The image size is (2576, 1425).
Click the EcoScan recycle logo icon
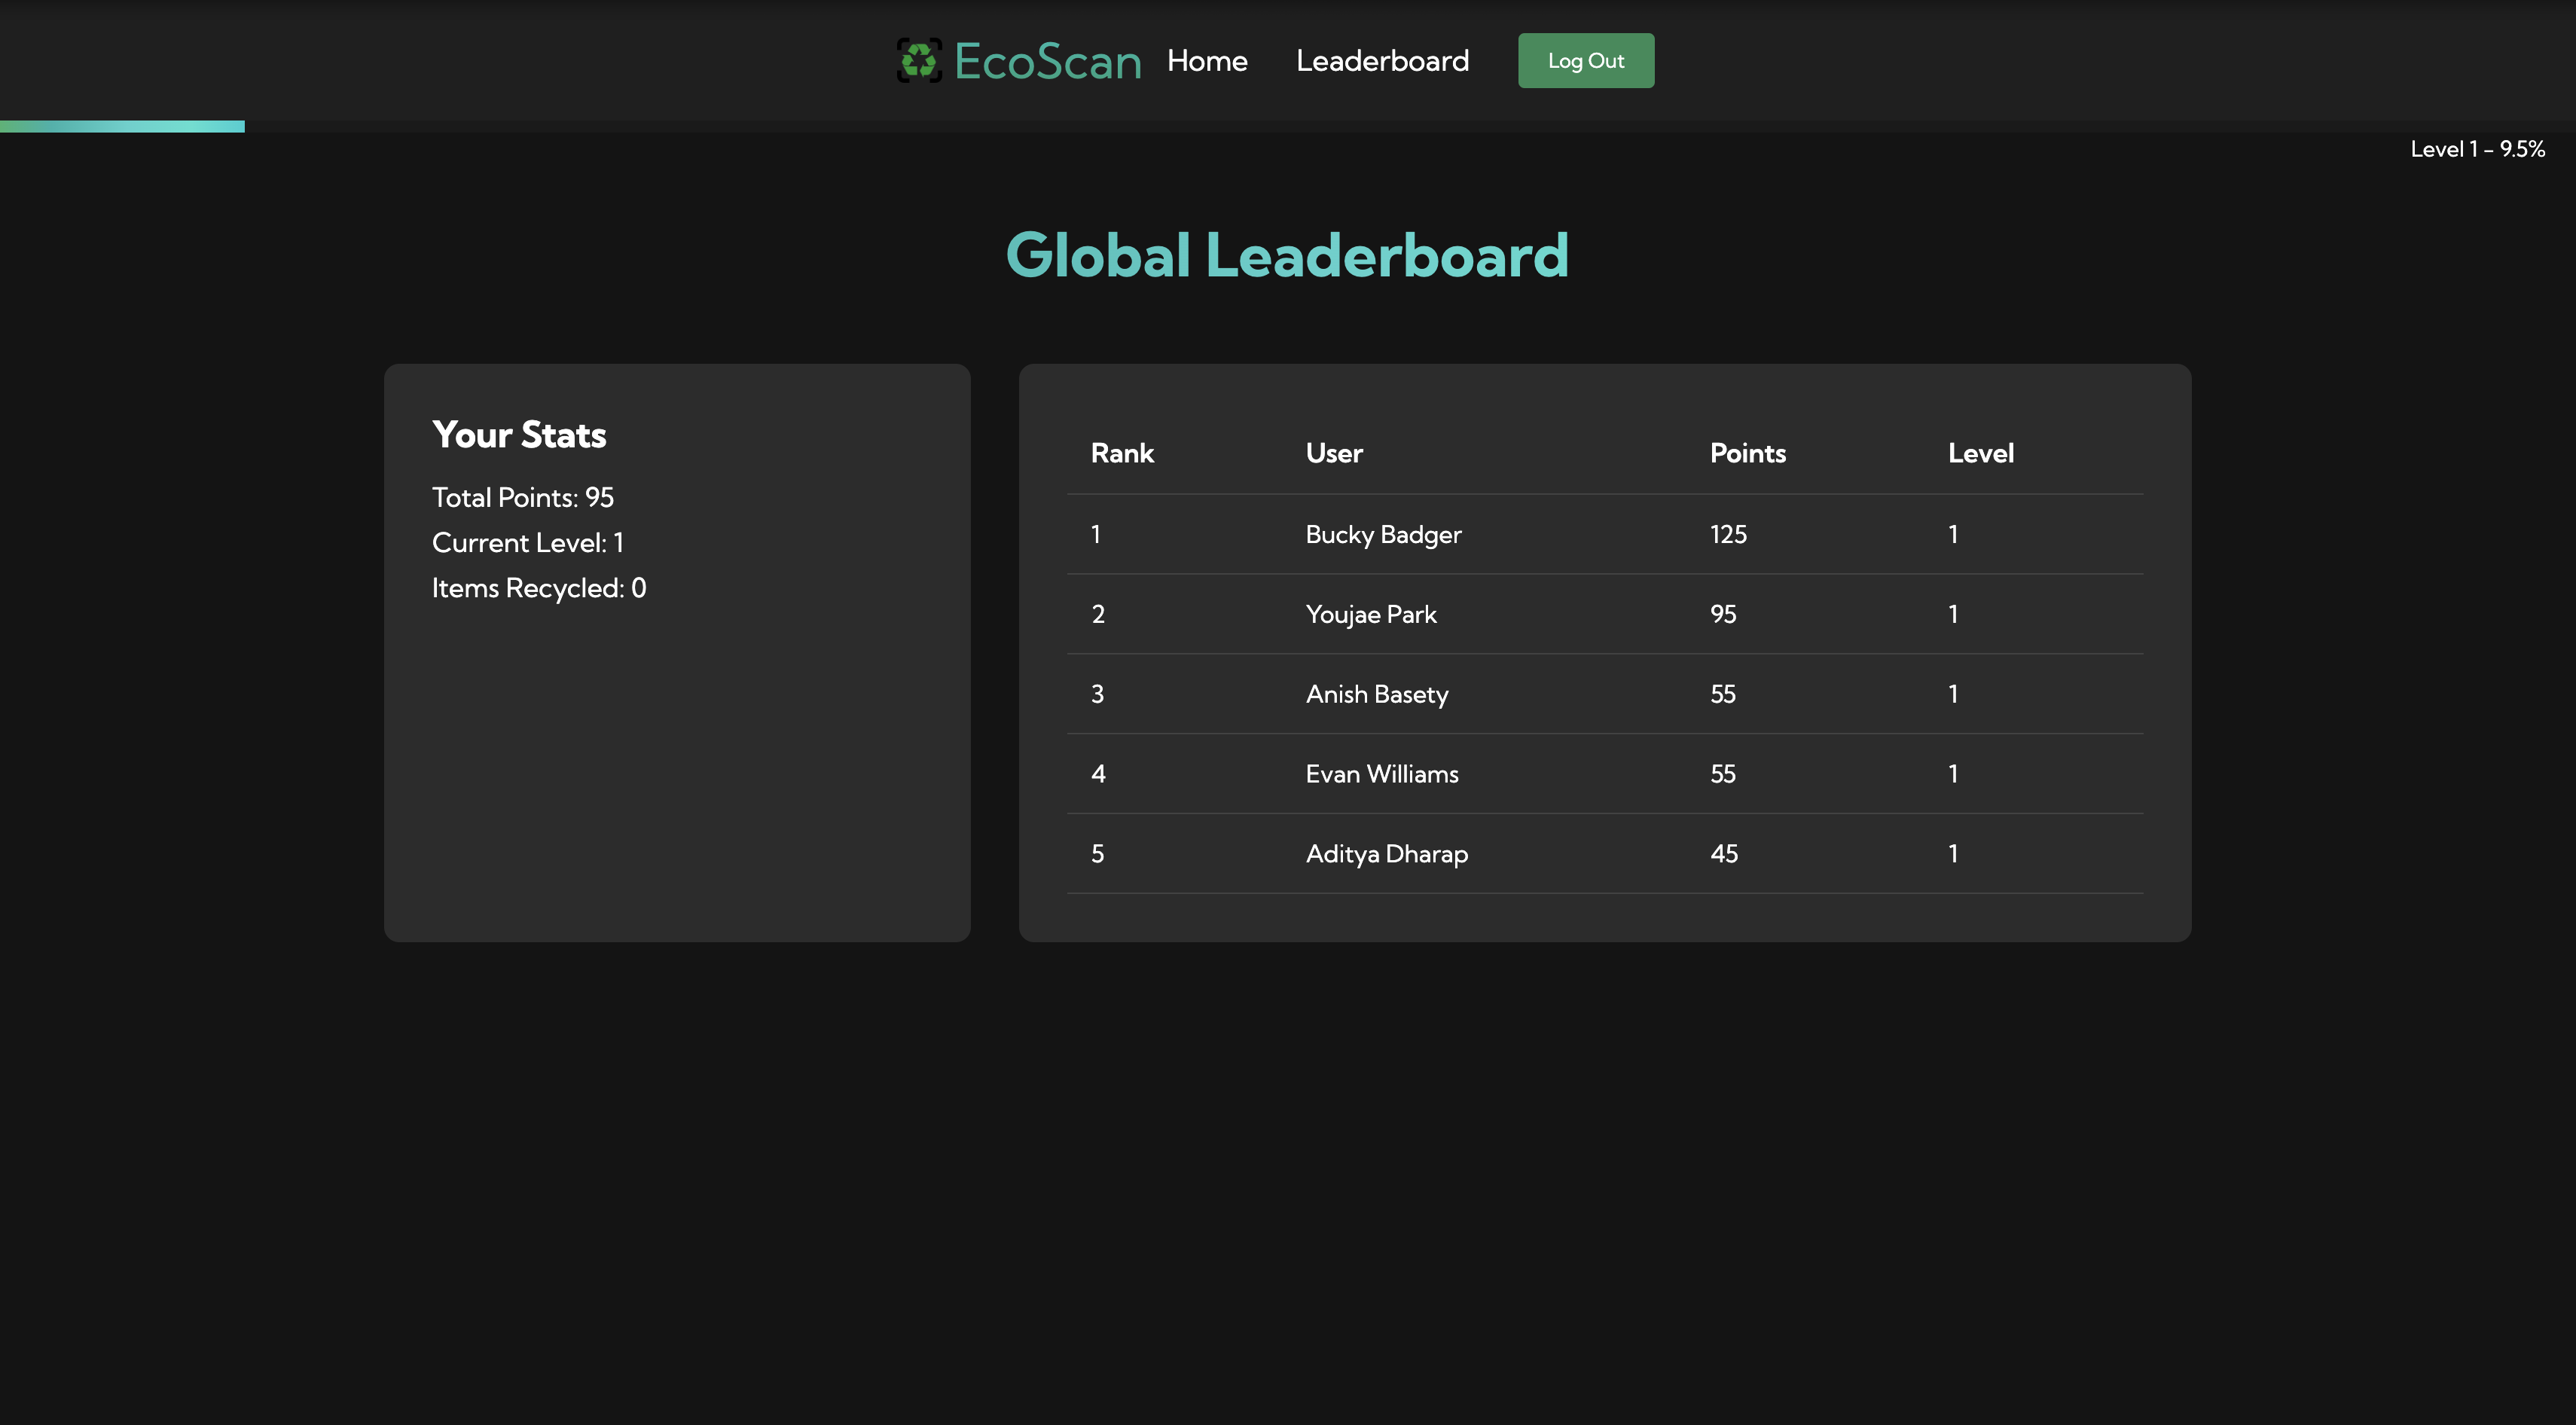[918, 61]
